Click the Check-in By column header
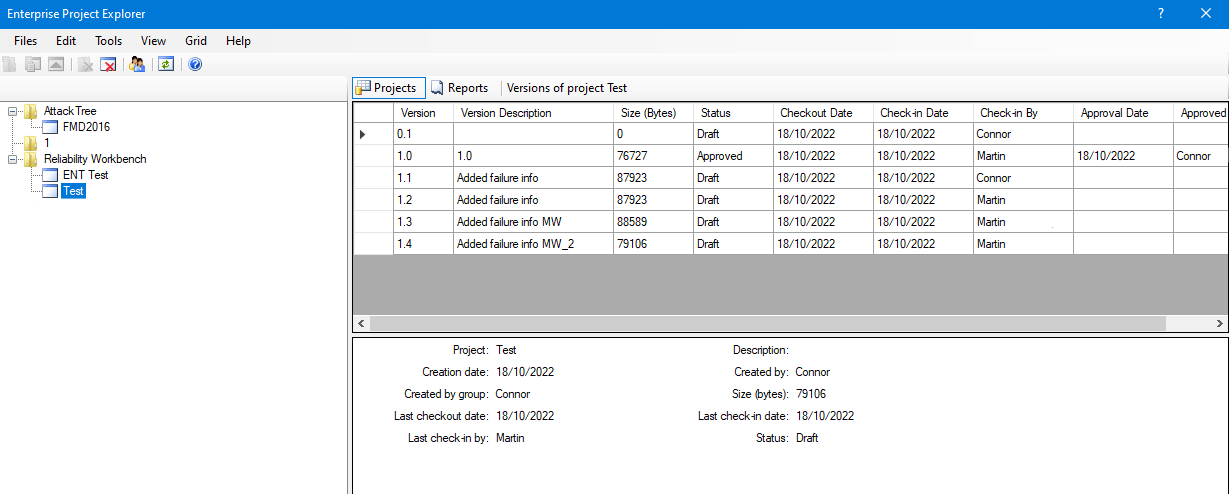Viewport: 1229px width, 494px height. (1008, 113)
